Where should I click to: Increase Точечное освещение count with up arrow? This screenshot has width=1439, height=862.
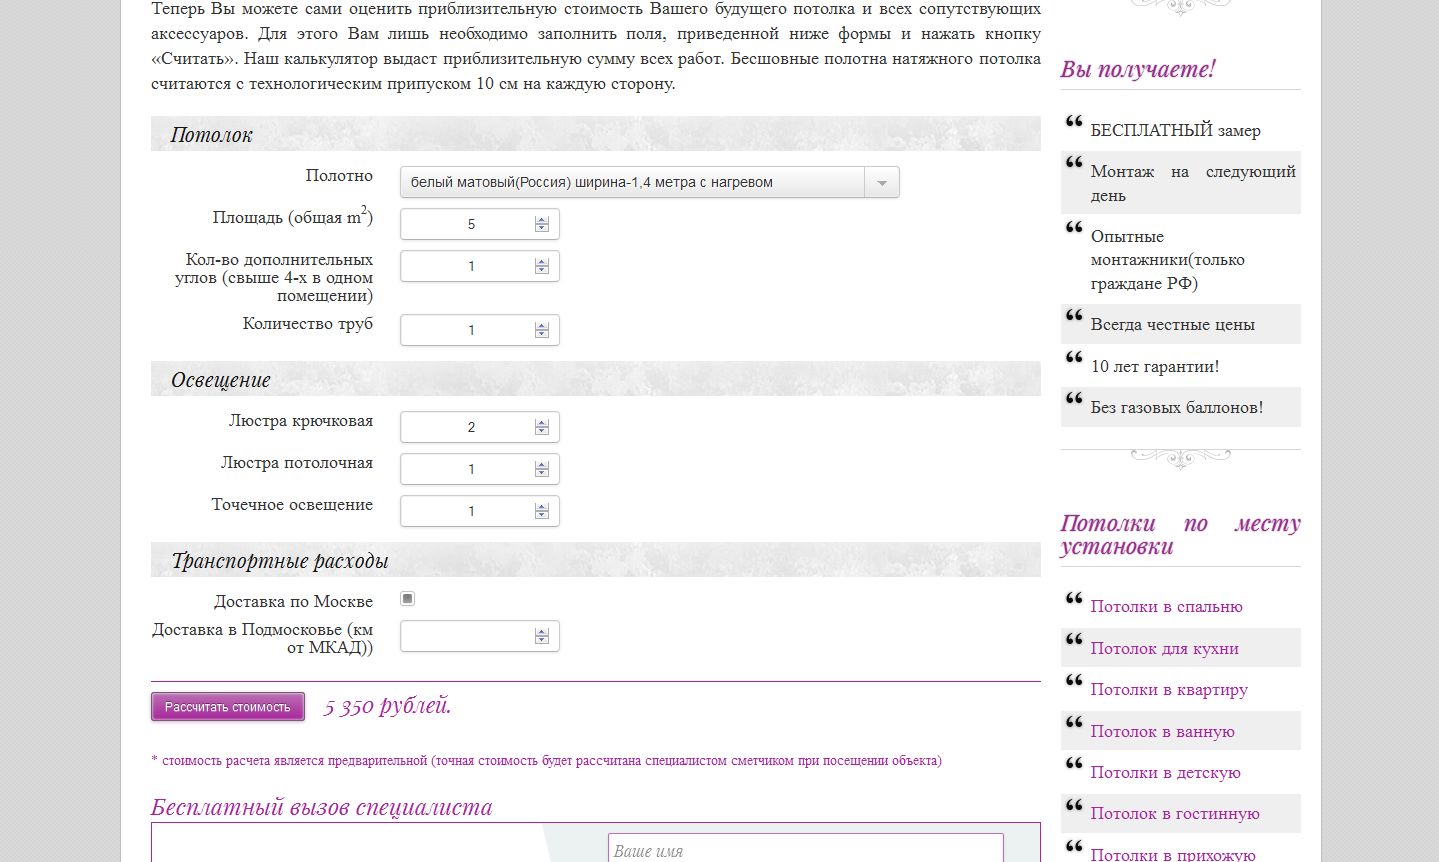tap(542, 507)
